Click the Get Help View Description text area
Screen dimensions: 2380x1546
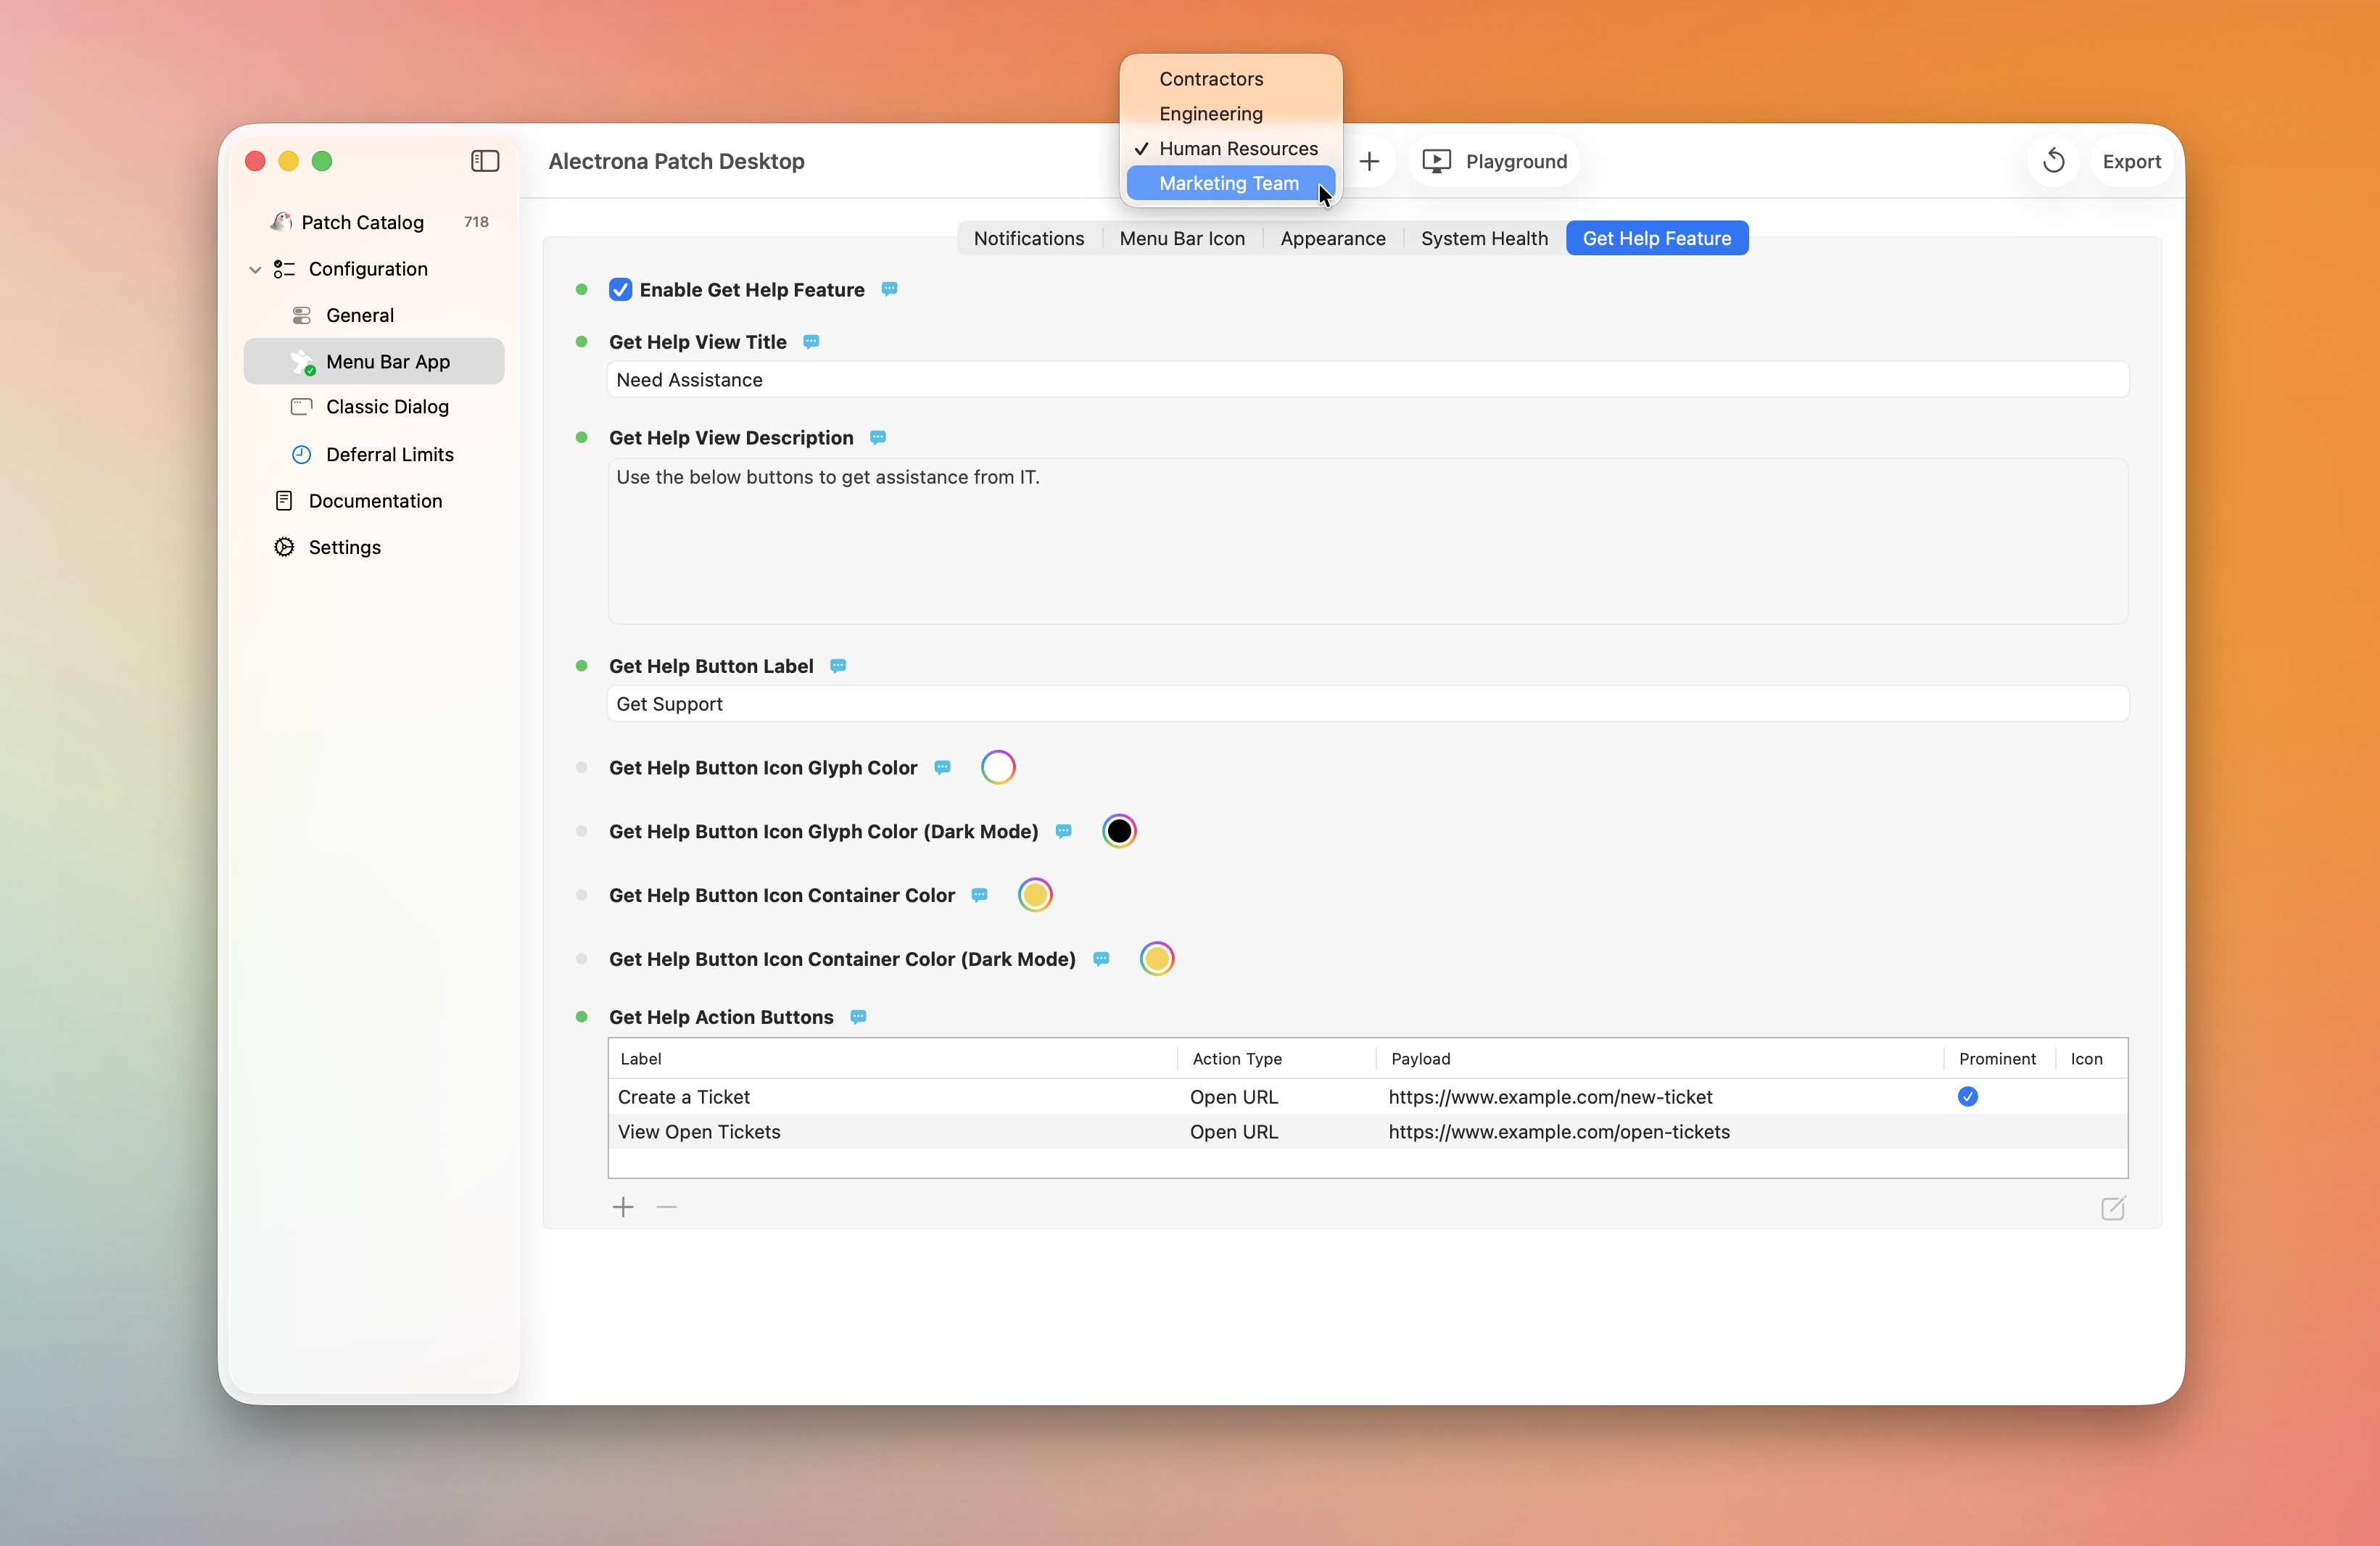click(1367, 541)
